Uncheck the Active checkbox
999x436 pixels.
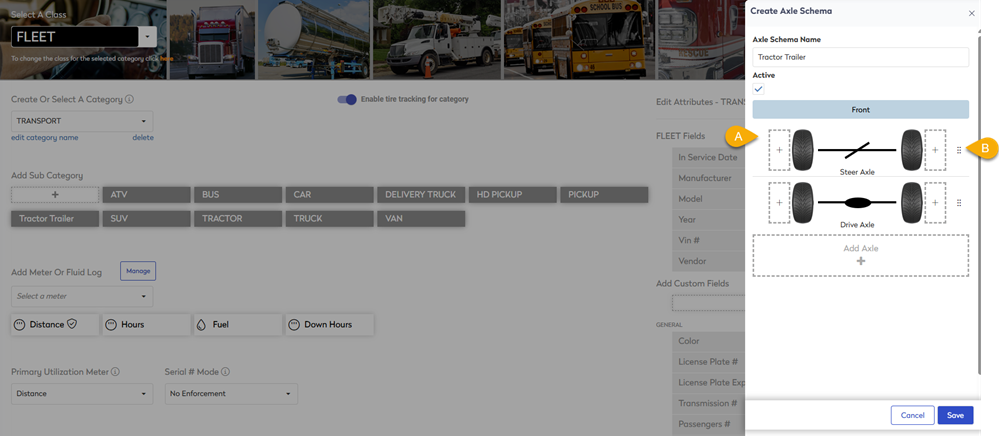tap(759, 89)
